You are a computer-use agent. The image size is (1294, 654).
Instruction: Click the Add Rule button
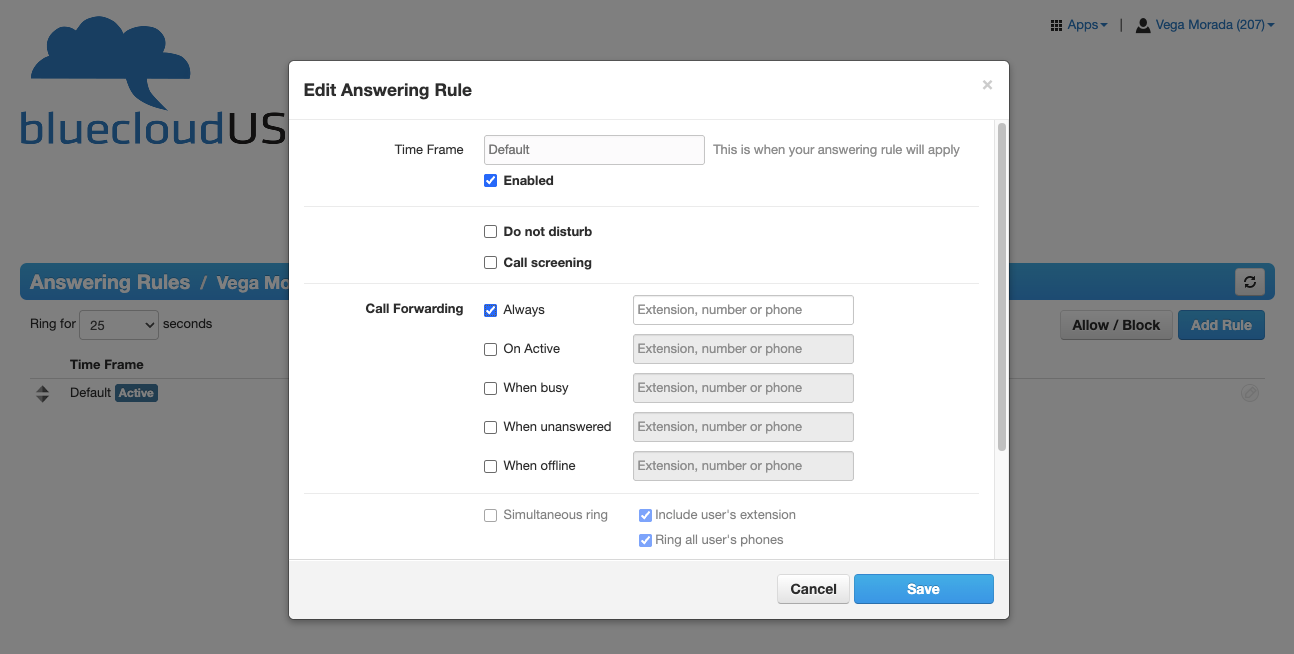[1221, 325]
